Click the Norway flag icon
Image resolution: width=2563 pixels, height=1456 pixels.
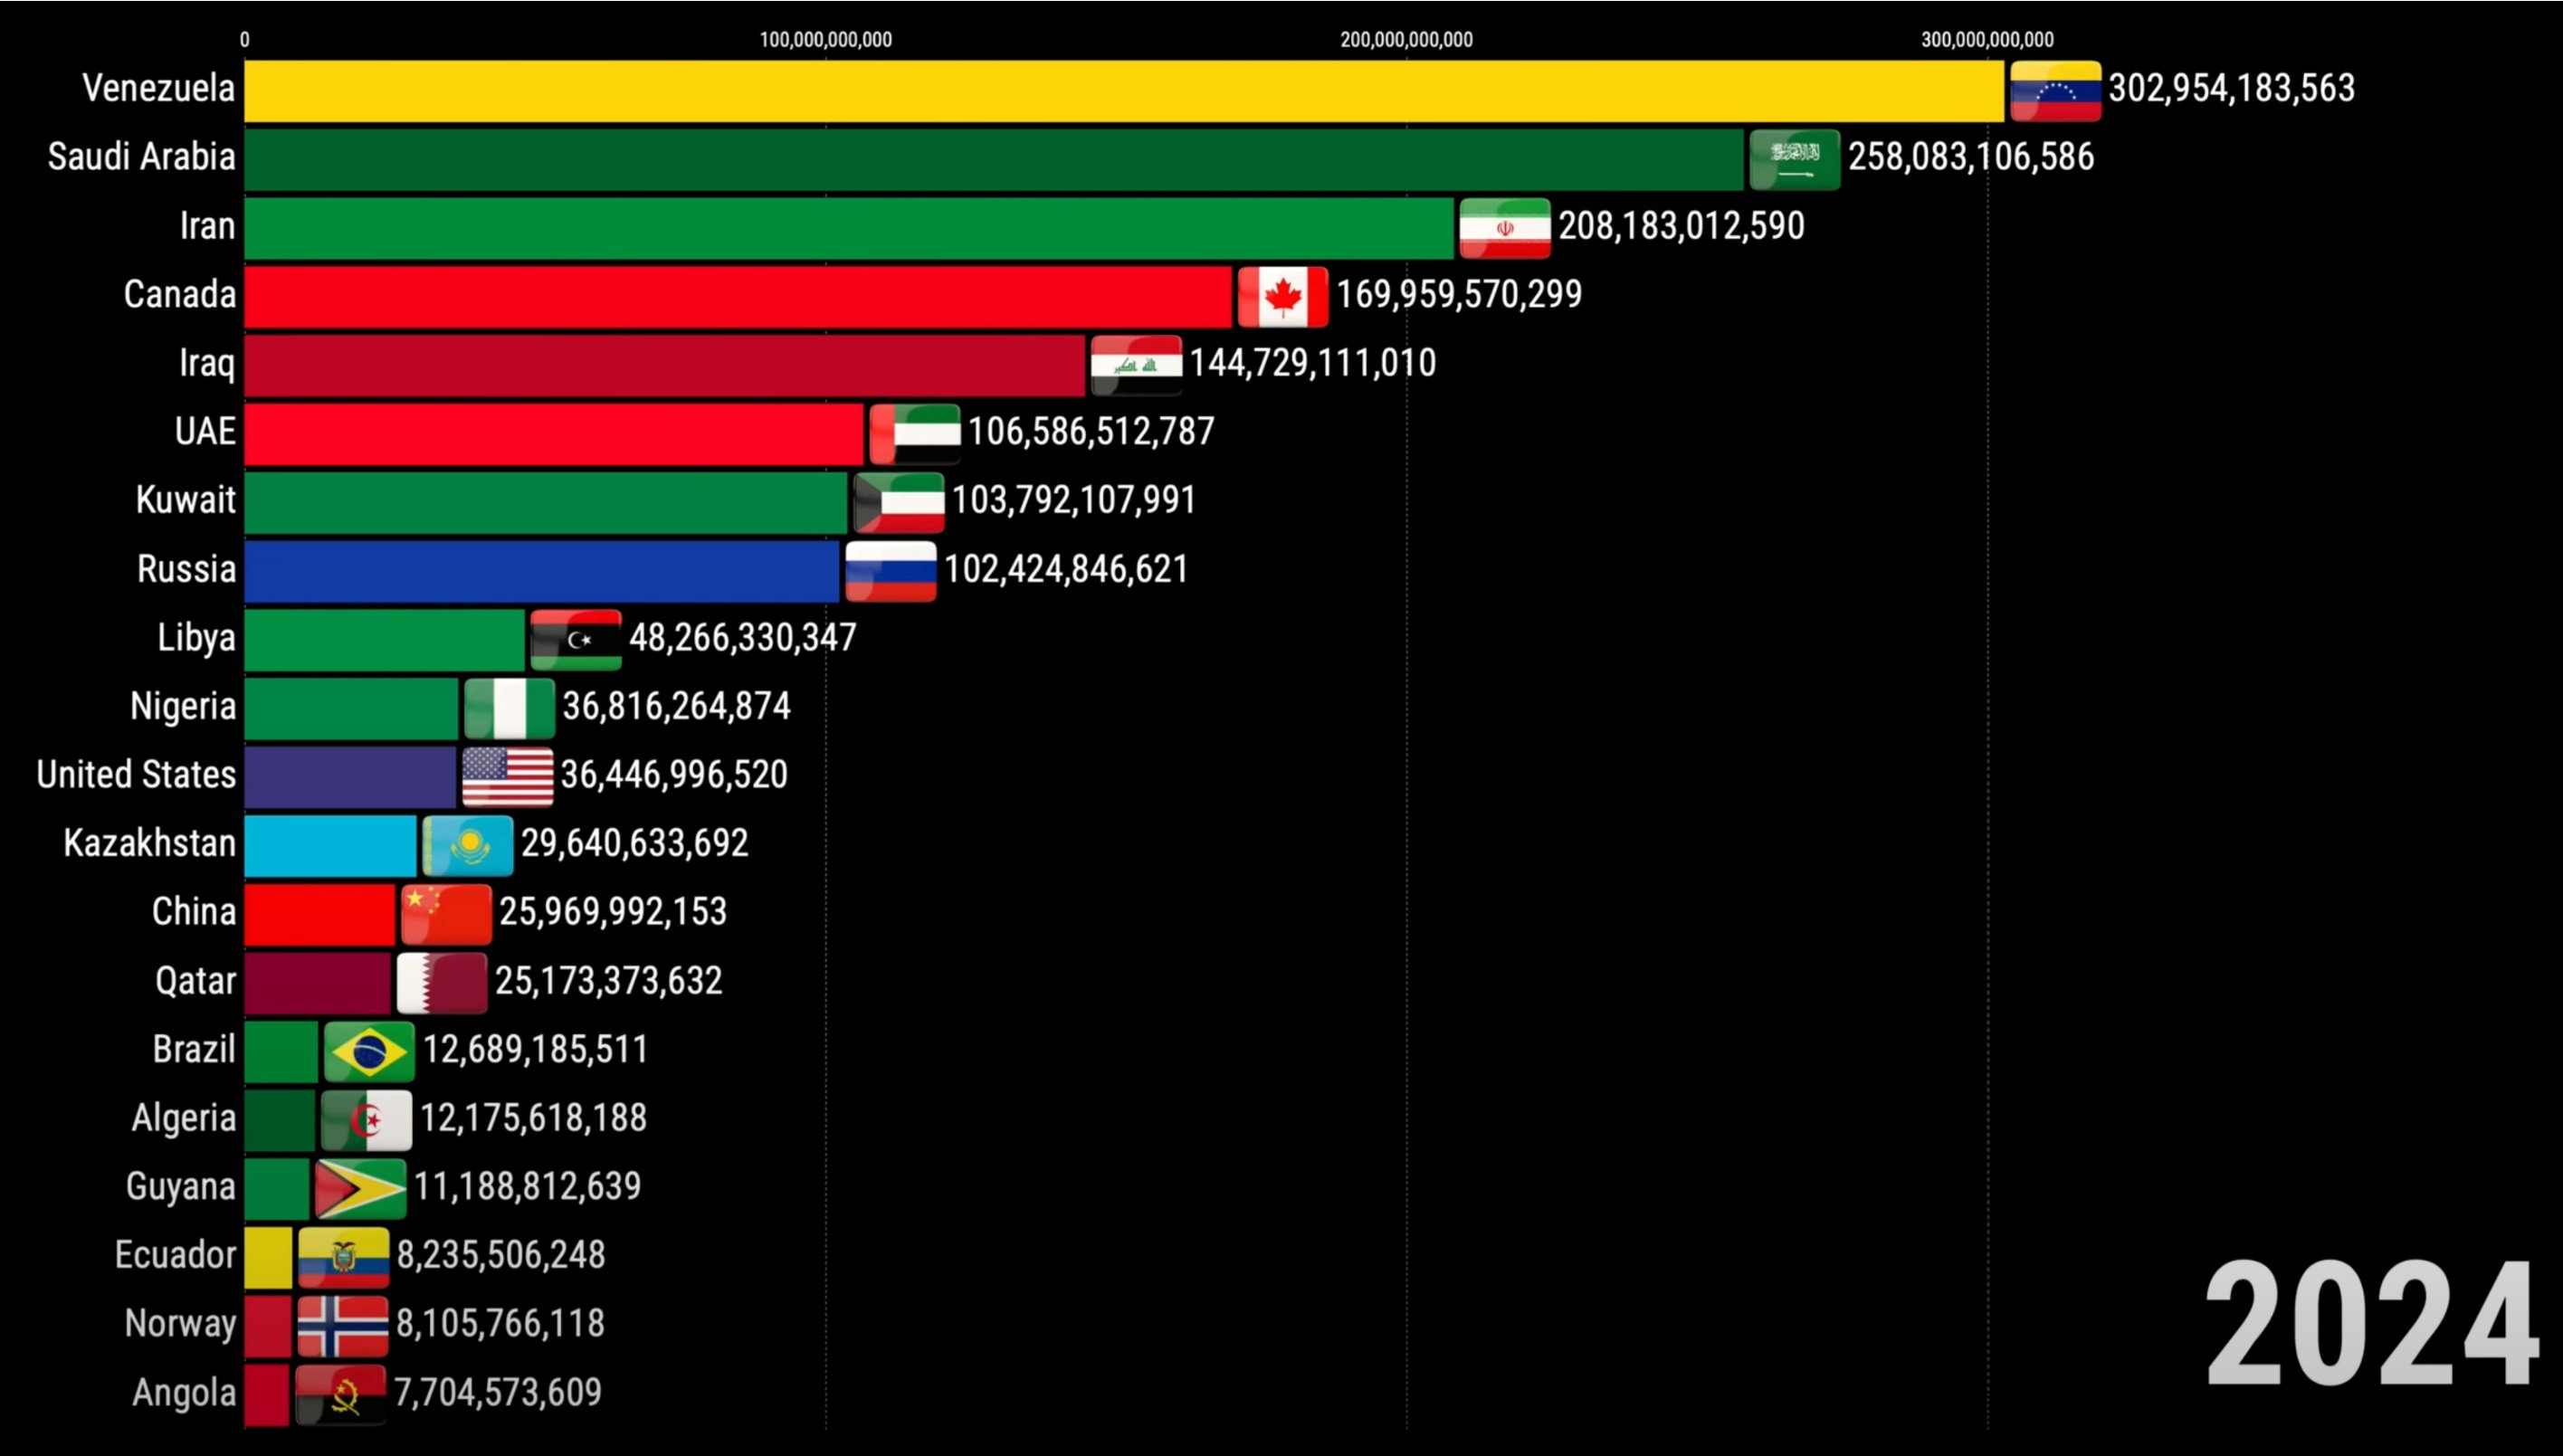(x=343, y=1326)
